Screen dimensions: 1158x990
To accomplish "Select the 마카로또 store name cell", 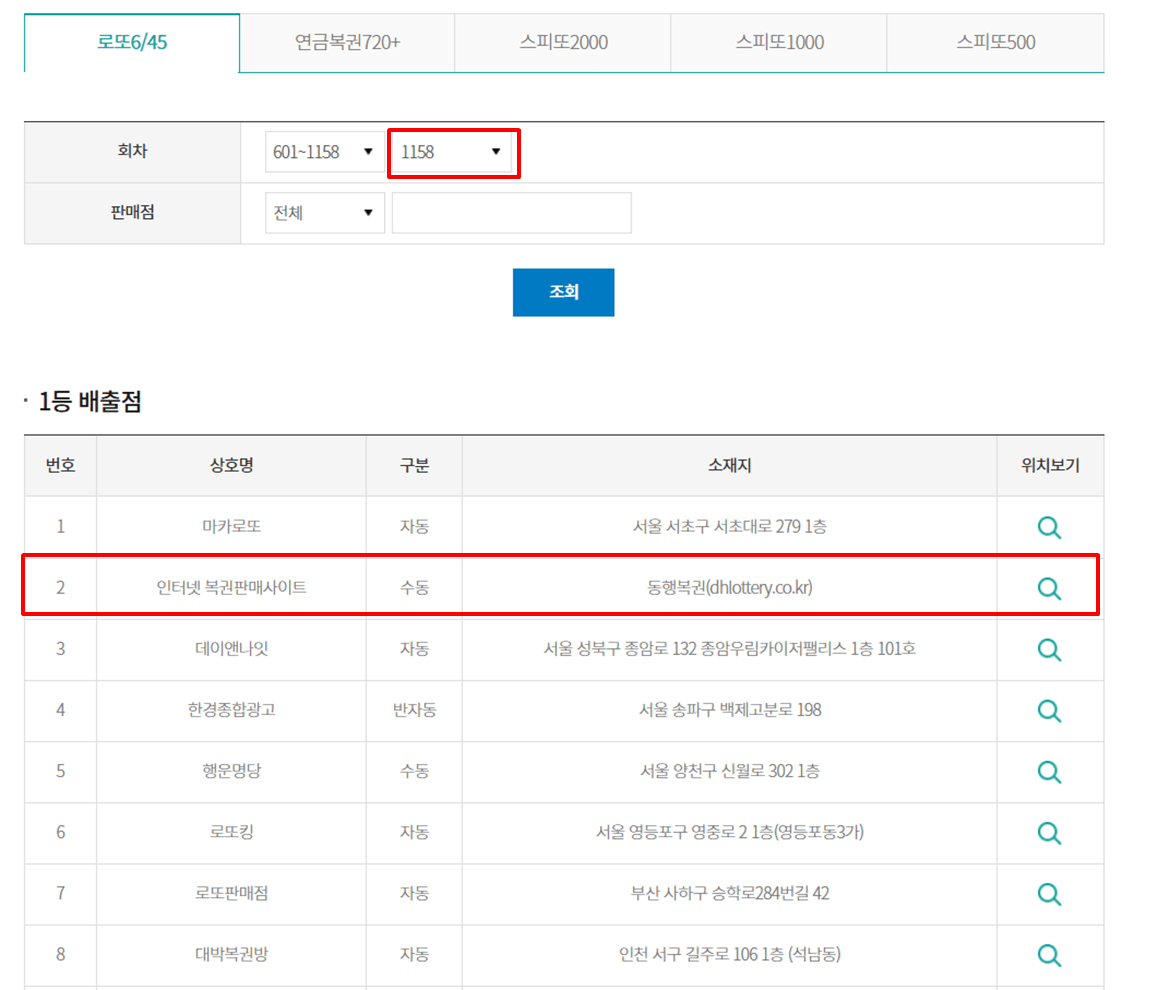I will click(x=230, y=527).
